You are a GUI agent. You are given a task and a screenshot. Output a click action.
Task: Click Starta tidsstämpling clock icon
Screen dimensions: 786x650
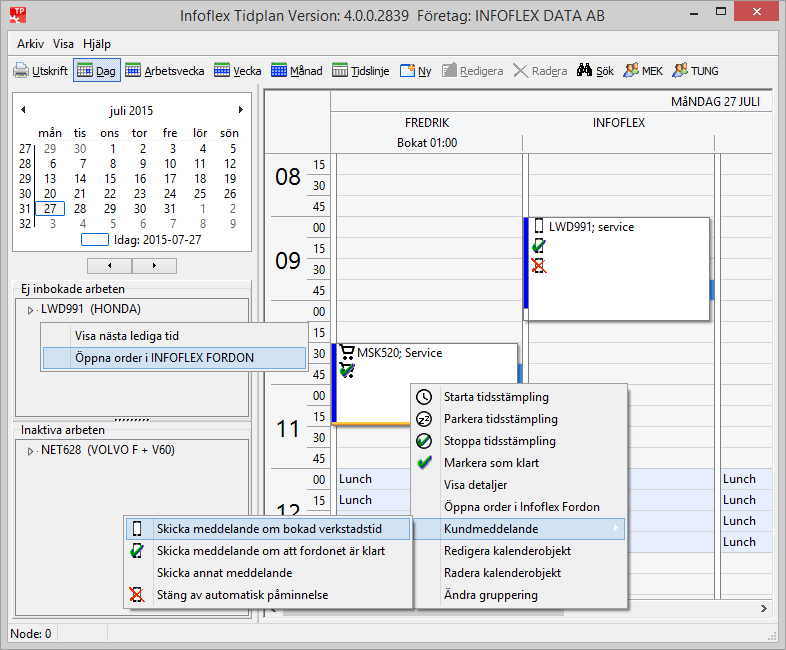(x=424, y=397)
